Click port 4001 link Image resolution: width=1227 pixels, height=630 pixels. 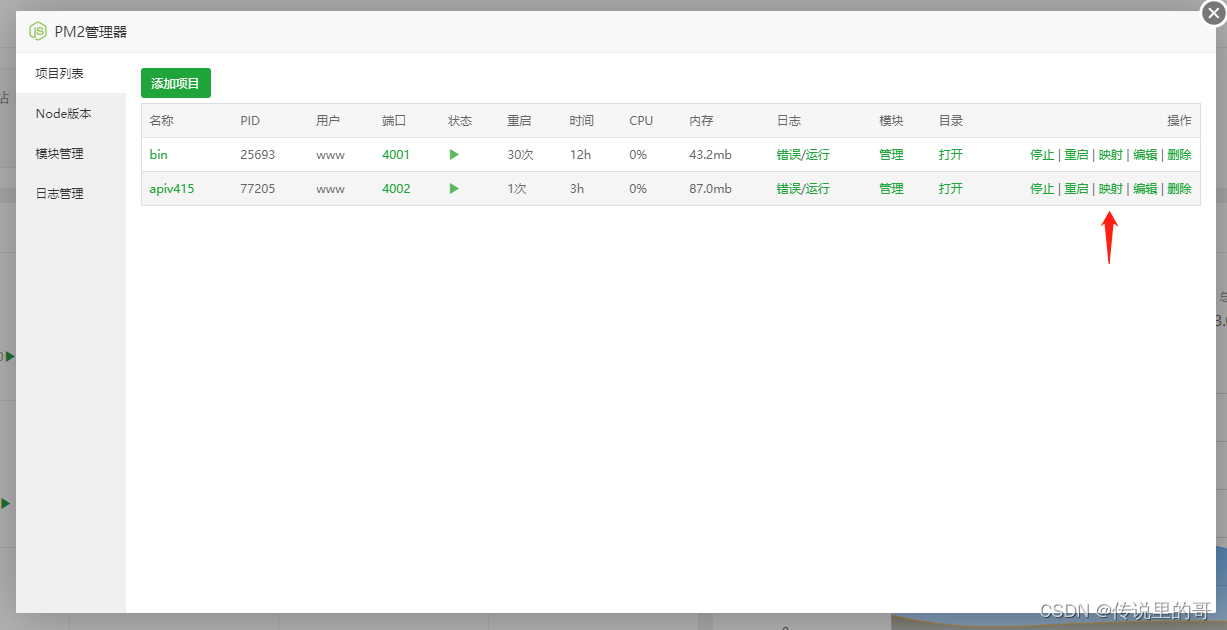click(x=396, y=155)
